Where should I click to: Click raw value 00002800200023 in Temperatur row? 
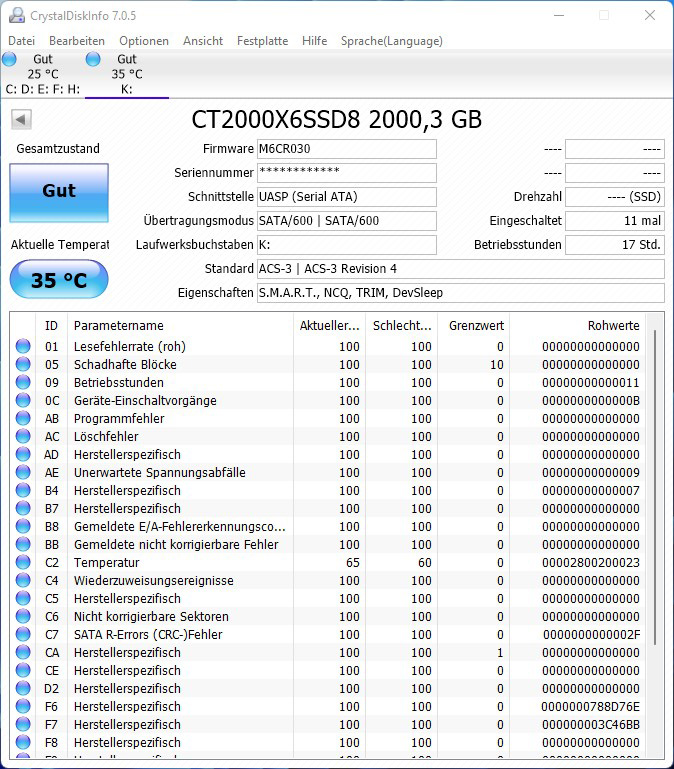[x=591, y=563]
